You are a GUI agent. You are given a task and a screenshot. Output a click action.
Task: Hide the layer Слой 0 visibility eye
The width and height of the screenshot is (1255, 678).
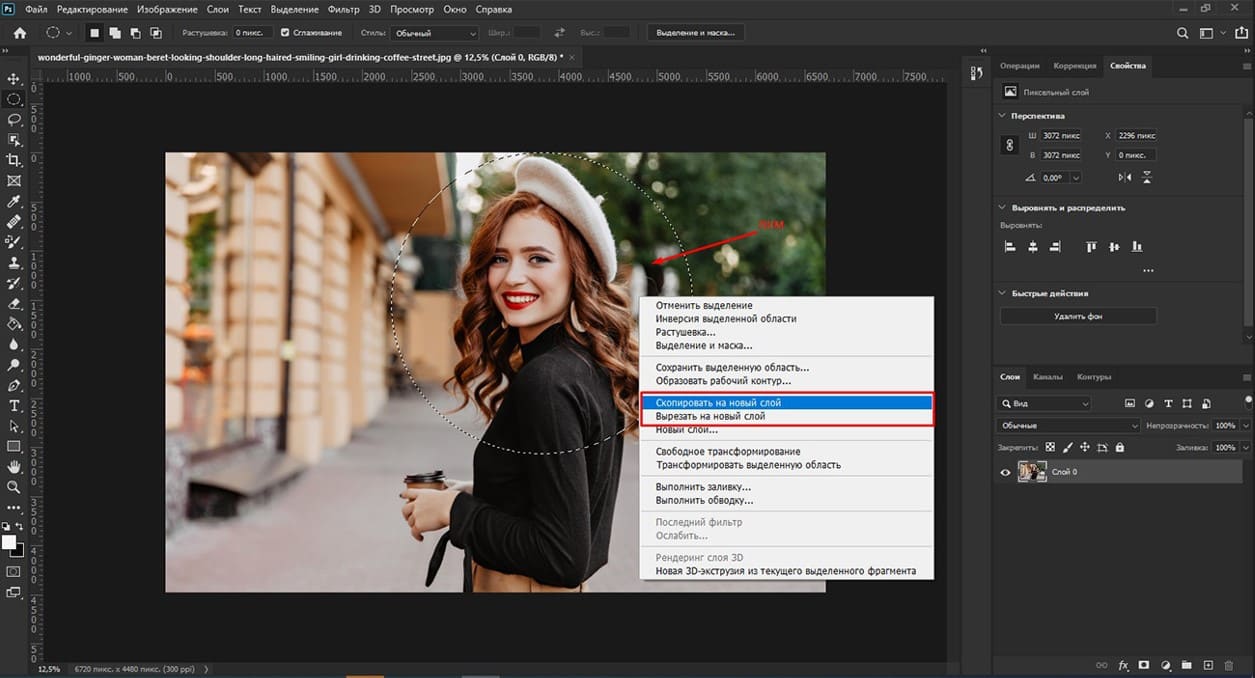pos(1006,472)
